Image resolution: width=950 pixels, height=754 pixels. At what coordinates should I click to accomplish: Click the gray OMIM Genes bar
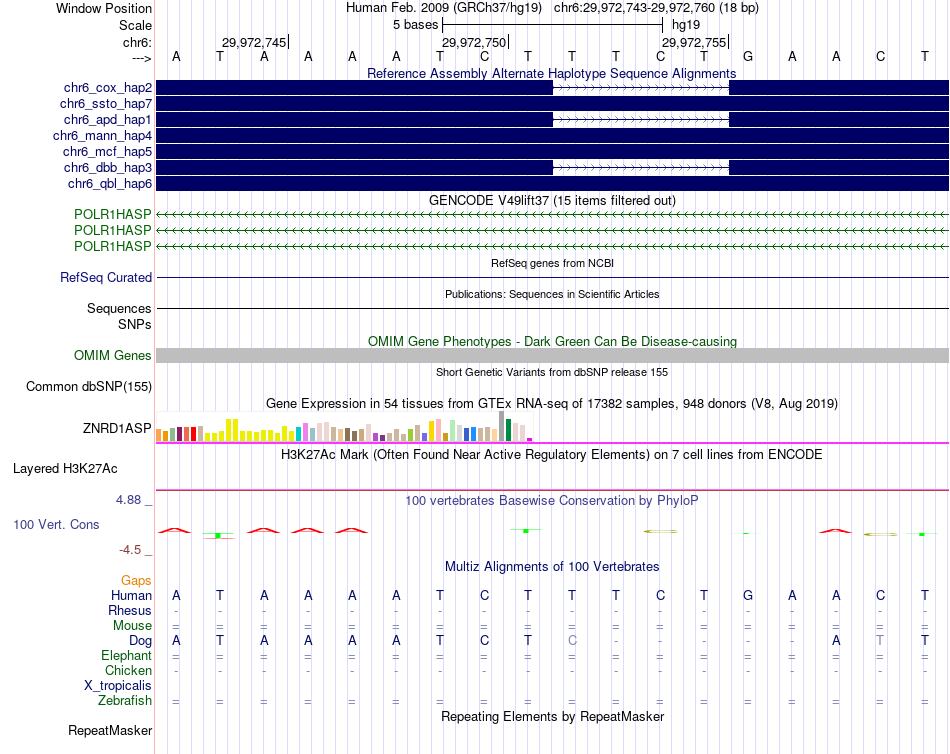(x=552, y=355)
